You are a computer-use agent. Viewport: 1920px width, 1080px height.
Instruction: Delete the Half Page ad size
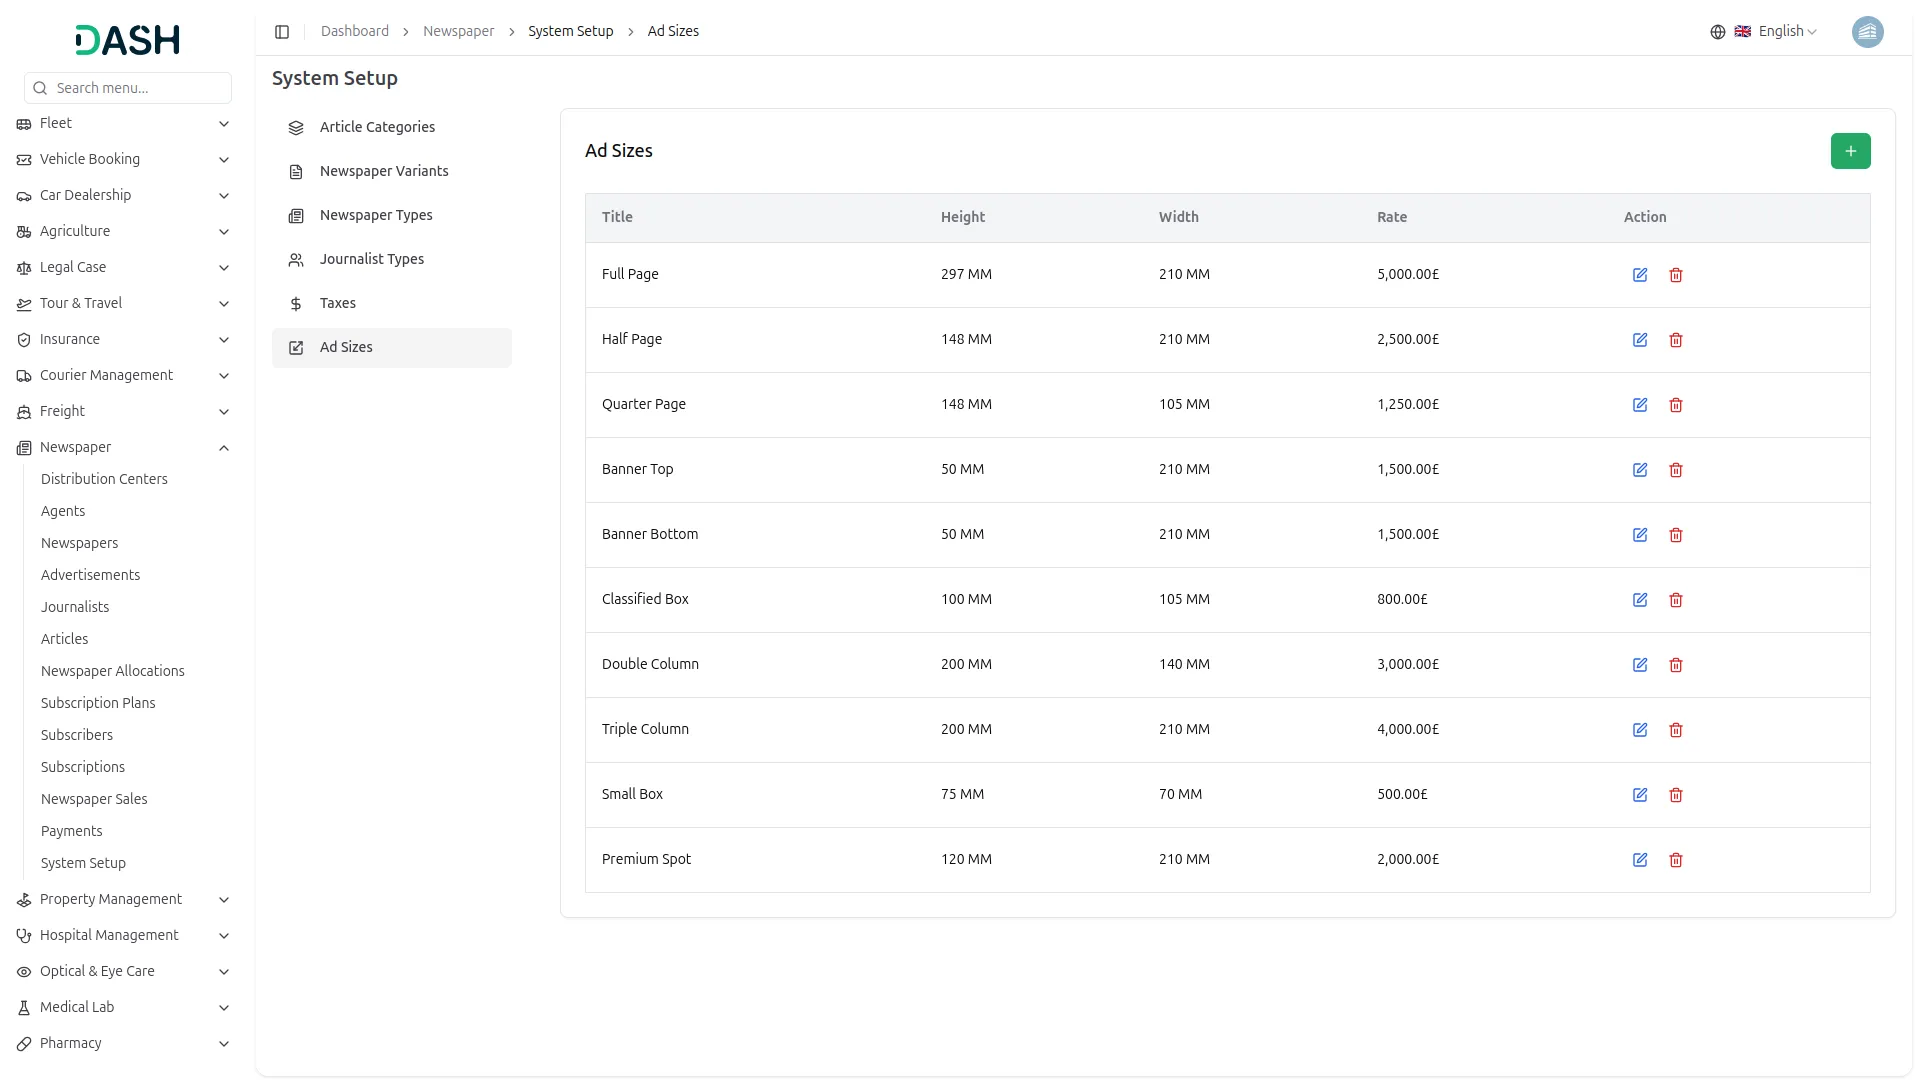[x=1676, y=340]
